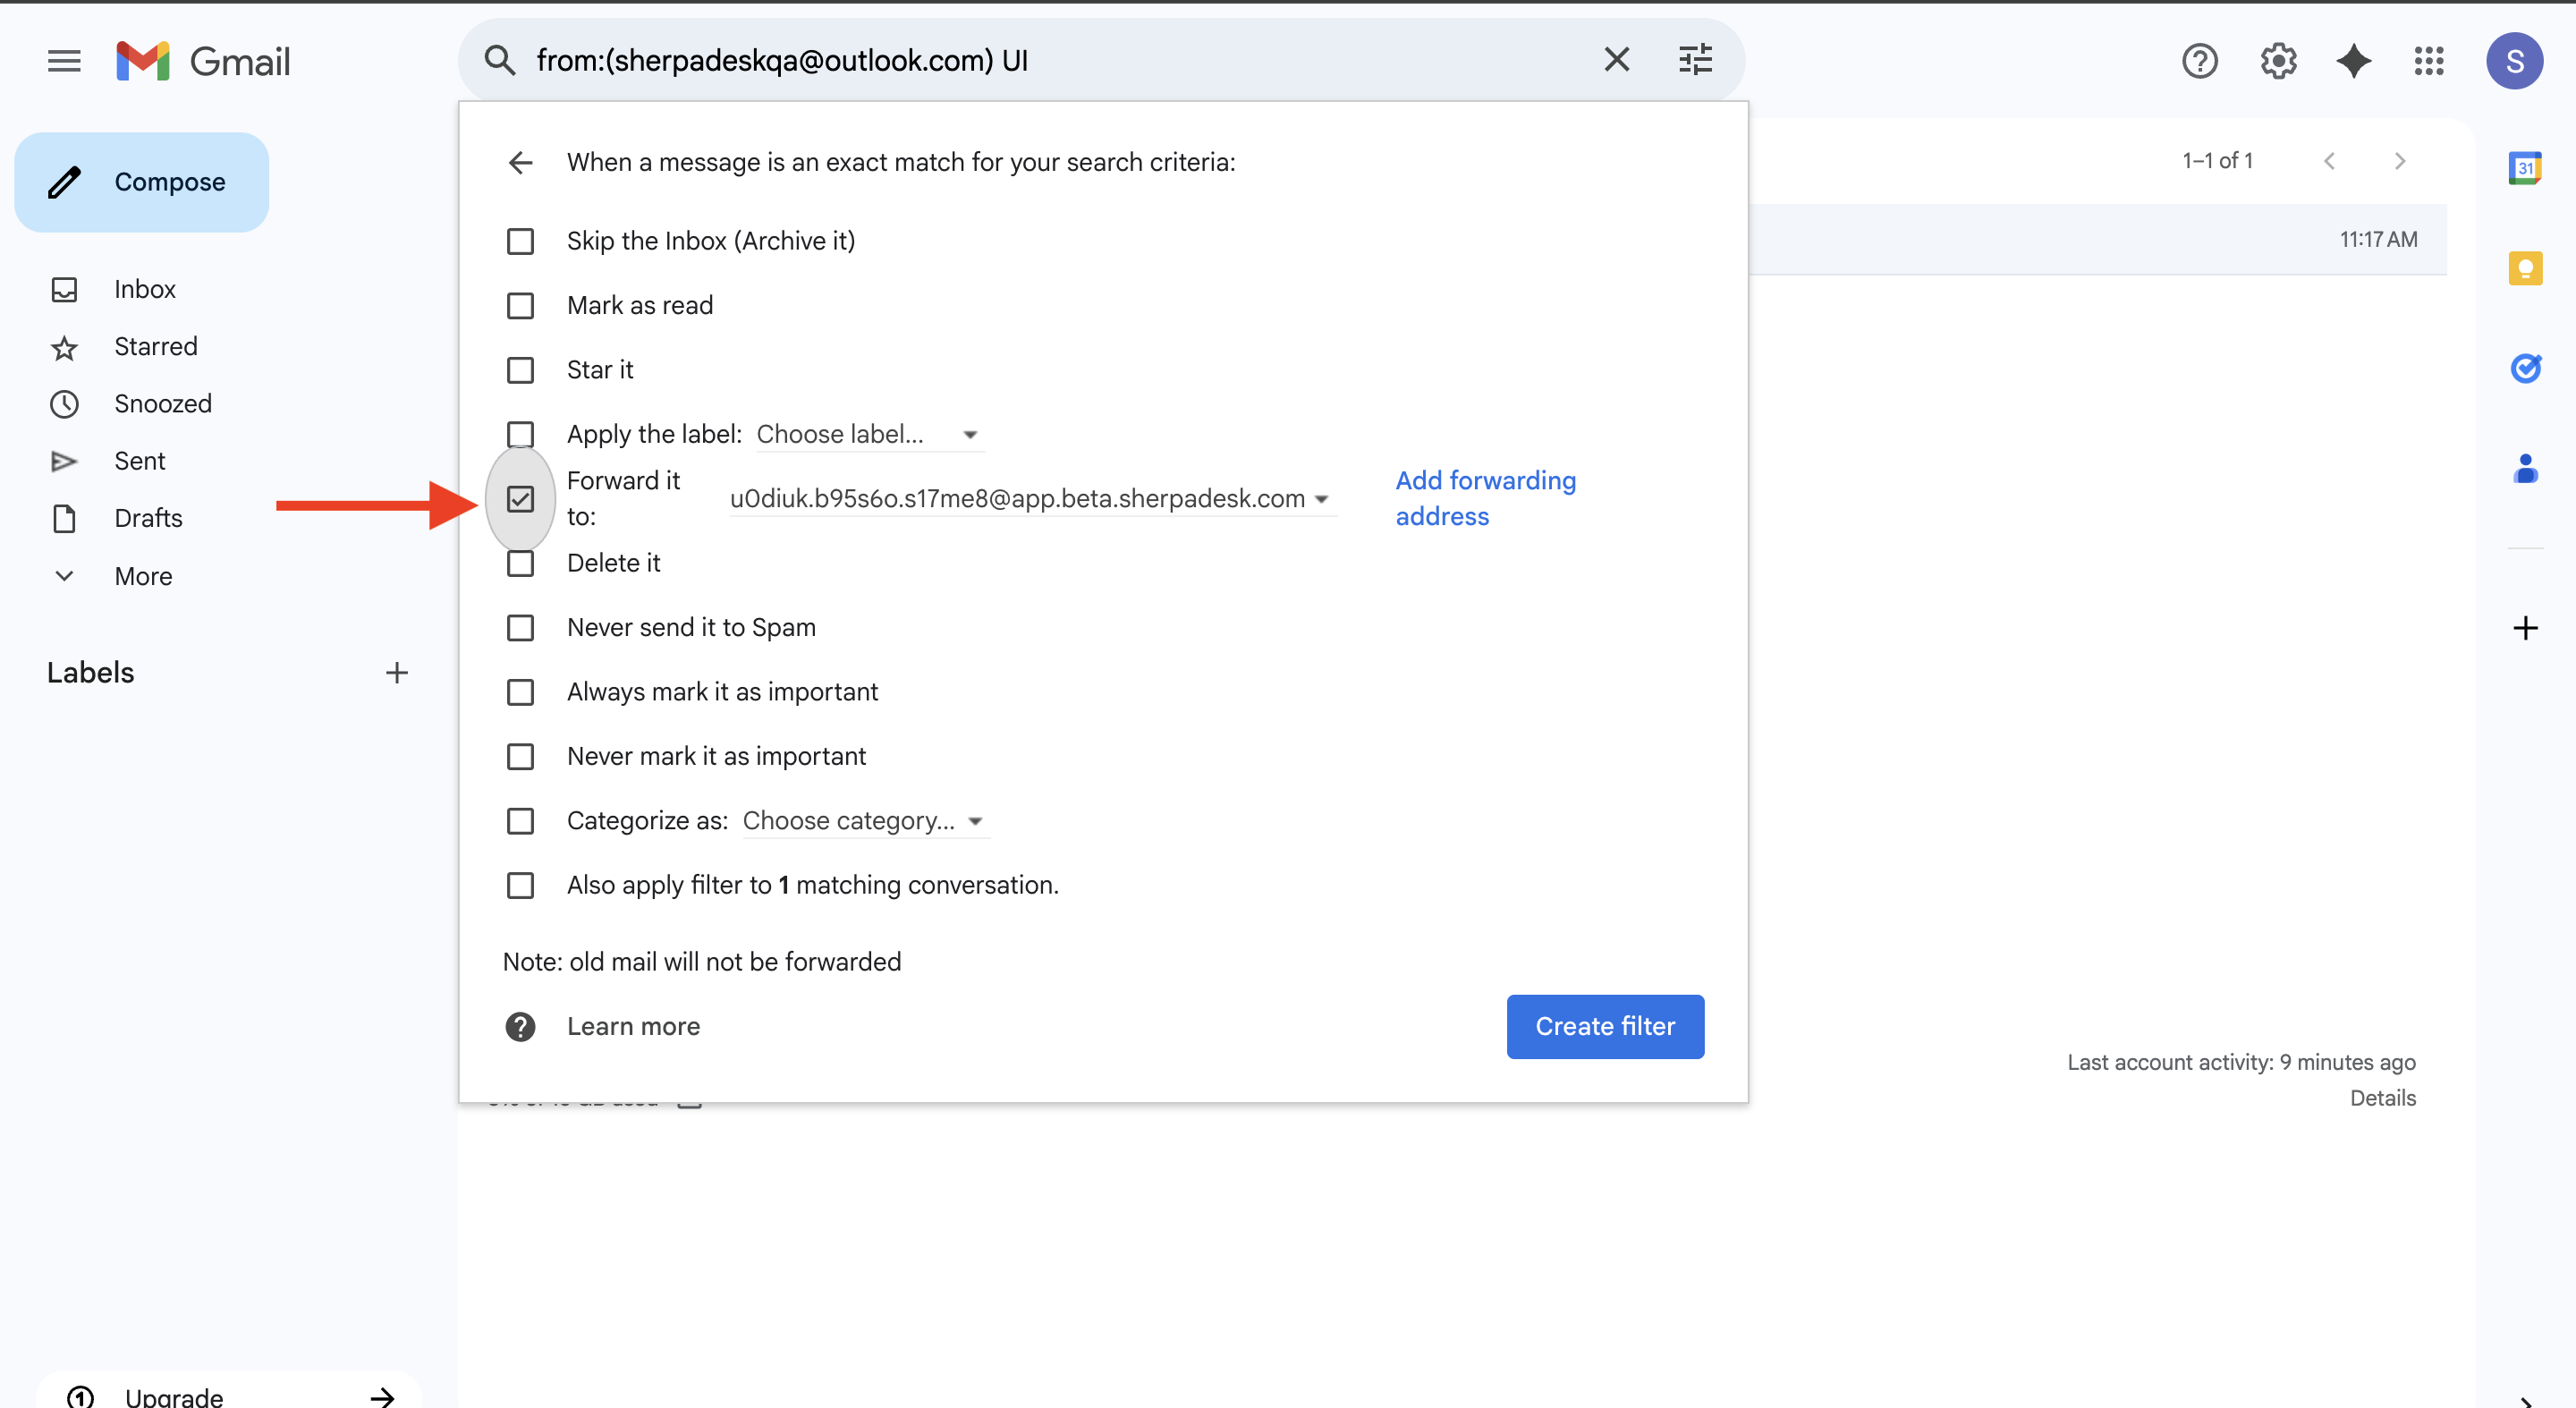Viewport: 2576px width, 1408px height.
Task: Clear the search with the X icon
Action: point(1616,60)
